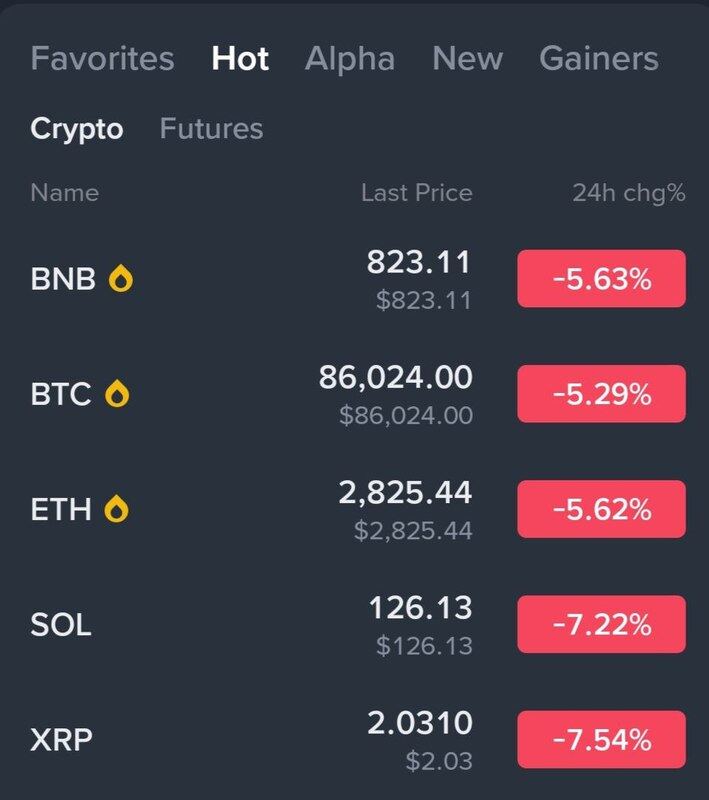
Task: Select the Crypto sub-tab
Action: [77, 129]
